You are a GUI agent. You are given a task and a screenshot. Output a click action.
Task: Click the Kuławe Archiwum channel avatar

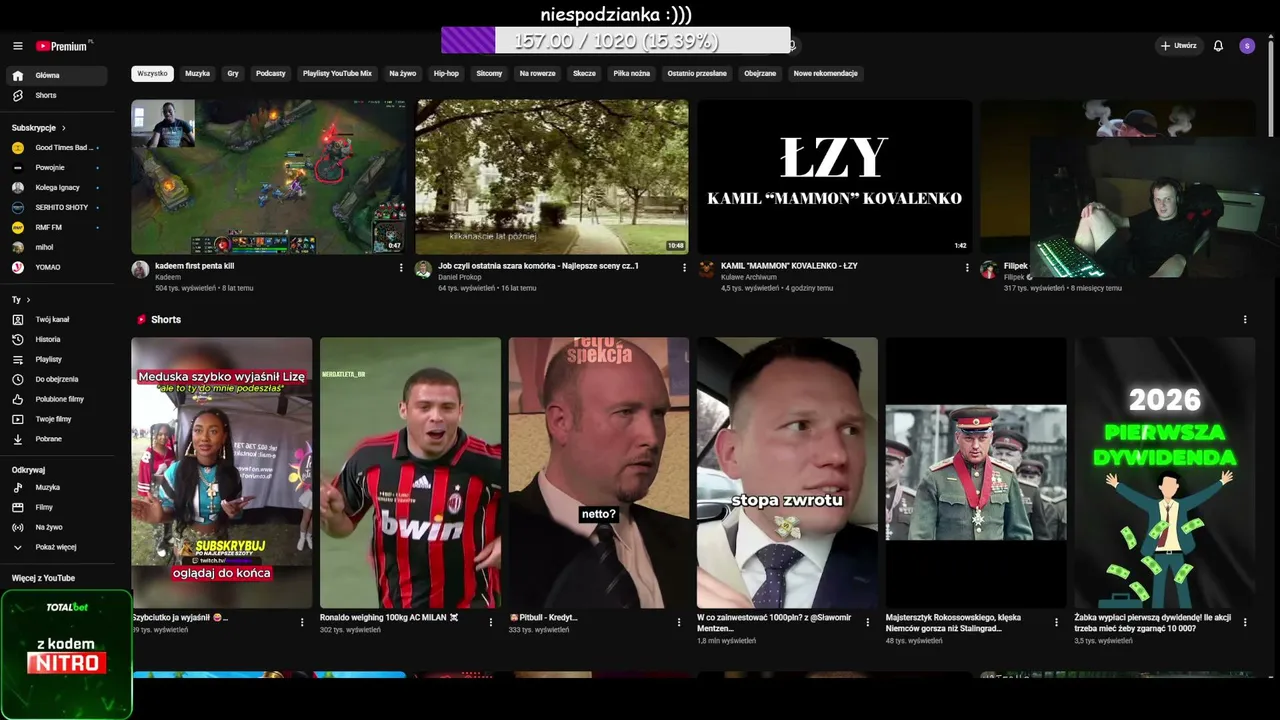click(706, 270)
